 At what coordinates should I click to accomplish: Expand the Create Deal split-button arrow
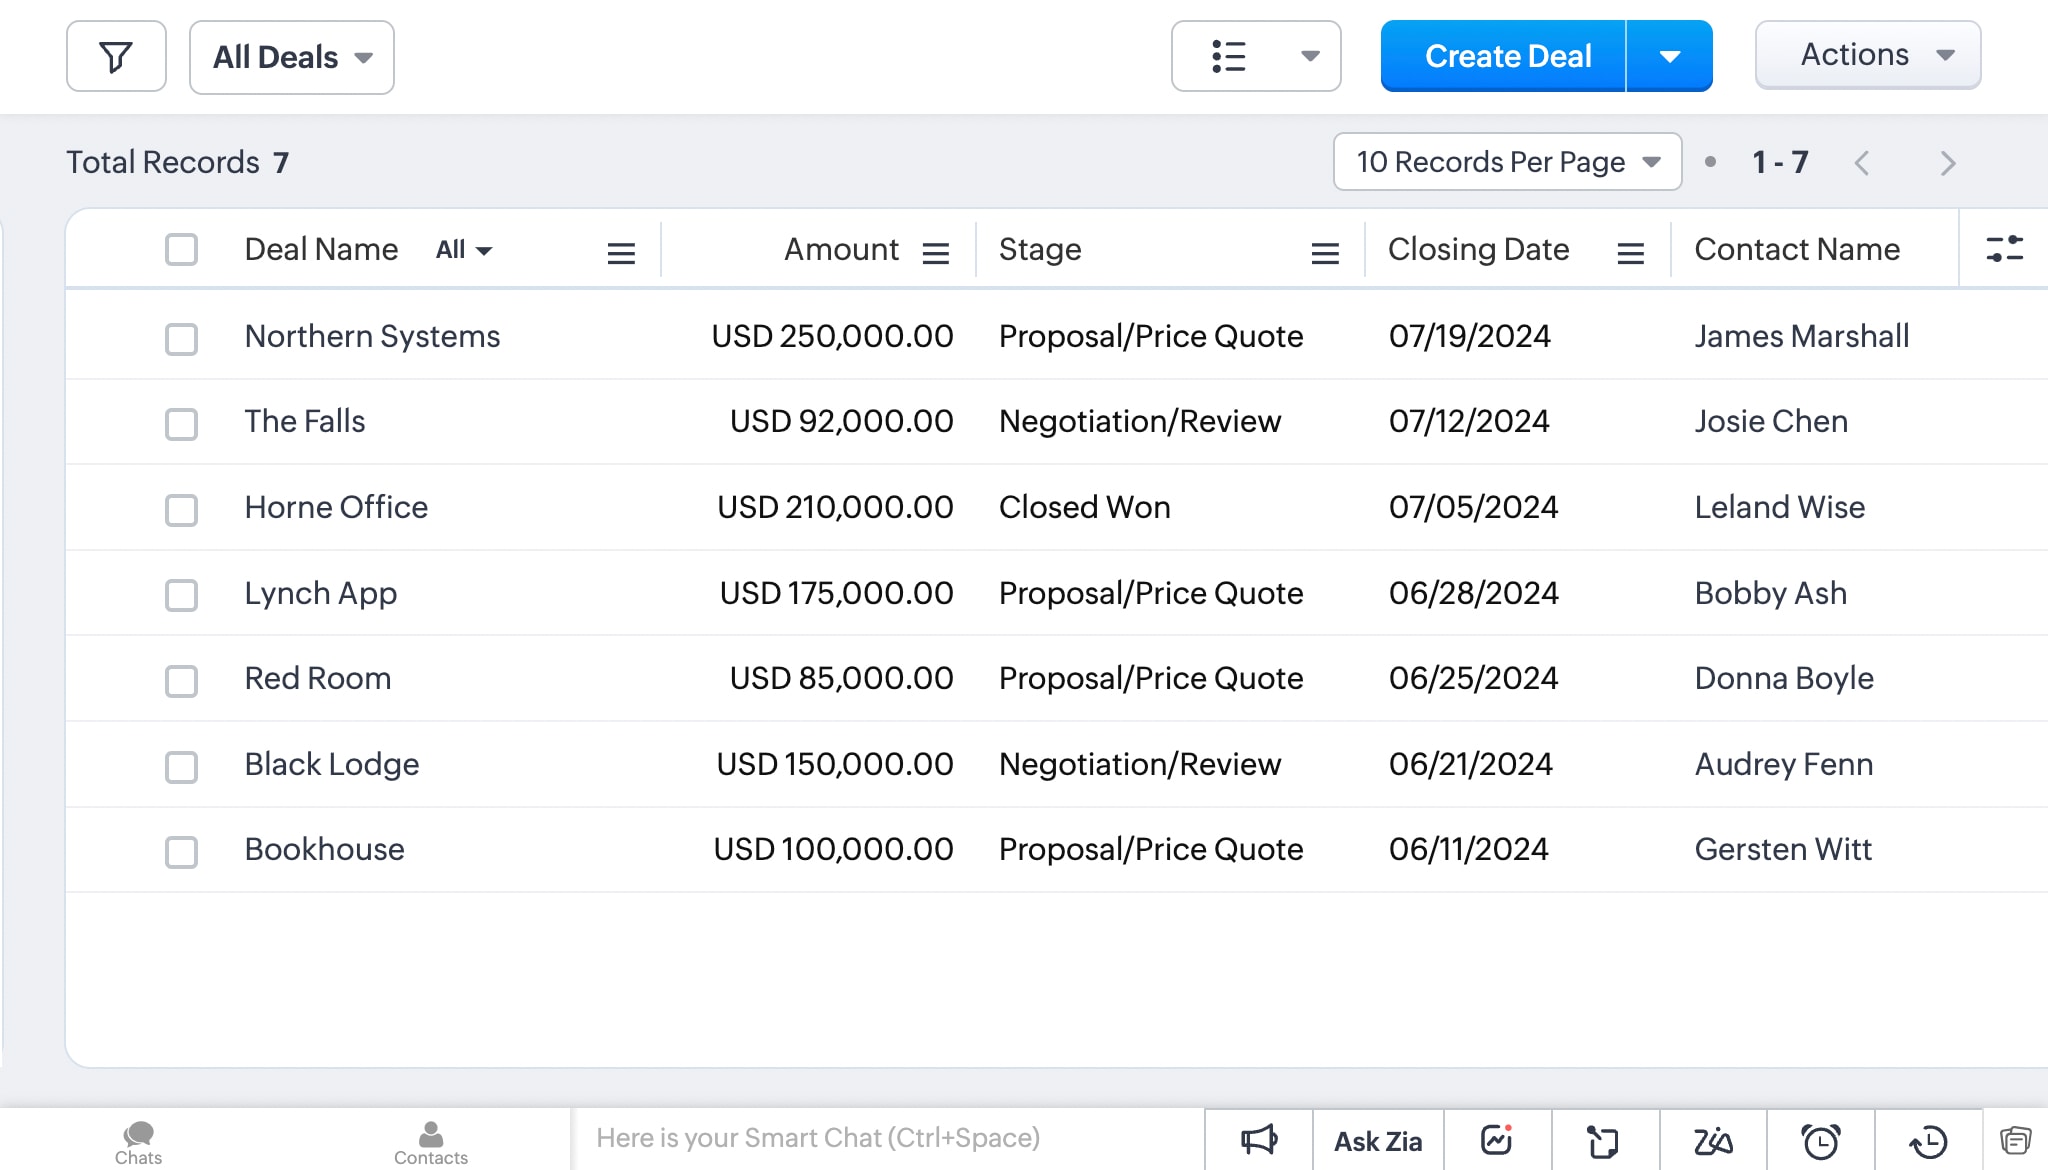(1669, 56)
